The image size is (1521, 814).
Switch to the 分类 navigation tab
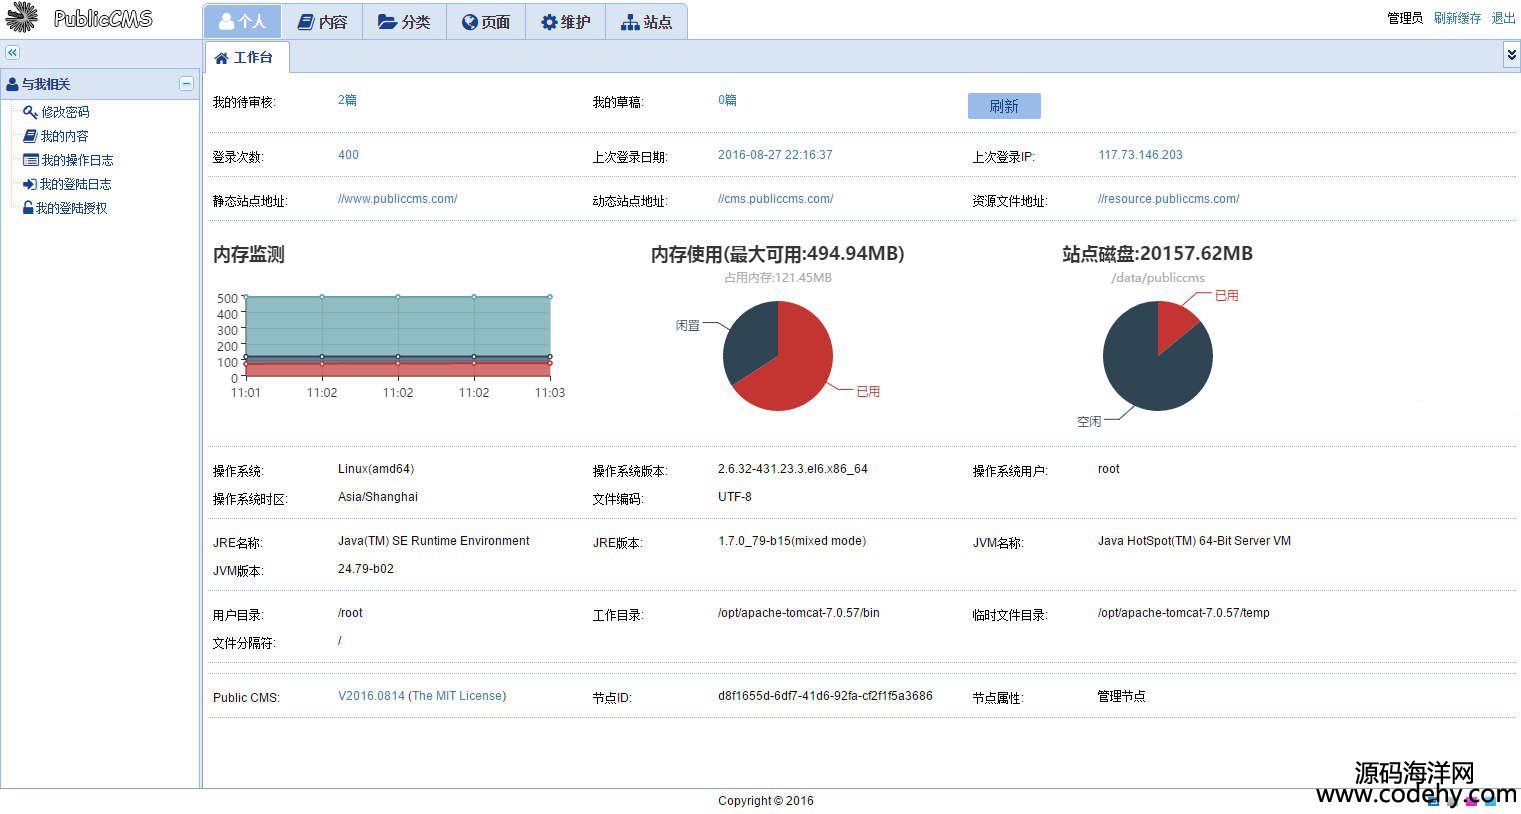(x=404, y=22)
